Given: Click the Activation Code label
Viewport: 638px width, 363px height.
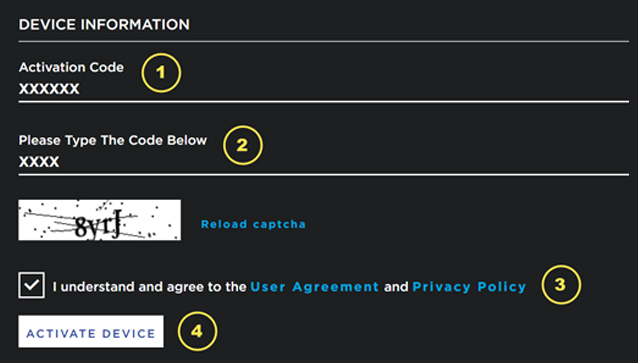Looking at the screenshot, I should point(71,67).
